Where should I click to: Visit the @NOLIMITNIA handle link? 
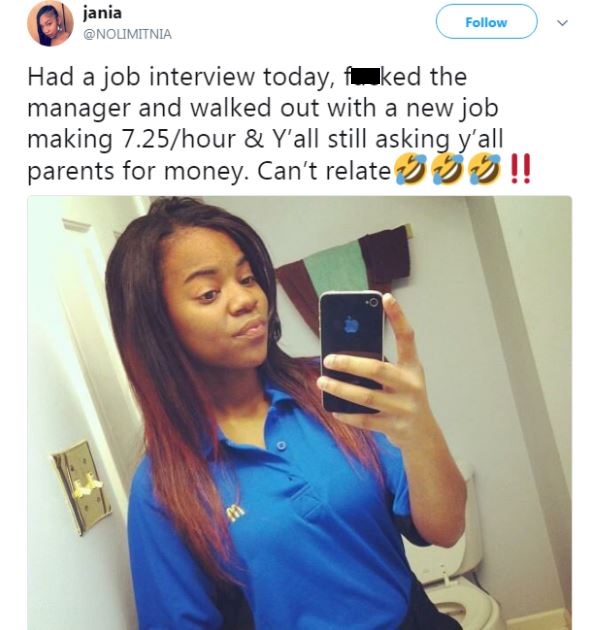127,34
